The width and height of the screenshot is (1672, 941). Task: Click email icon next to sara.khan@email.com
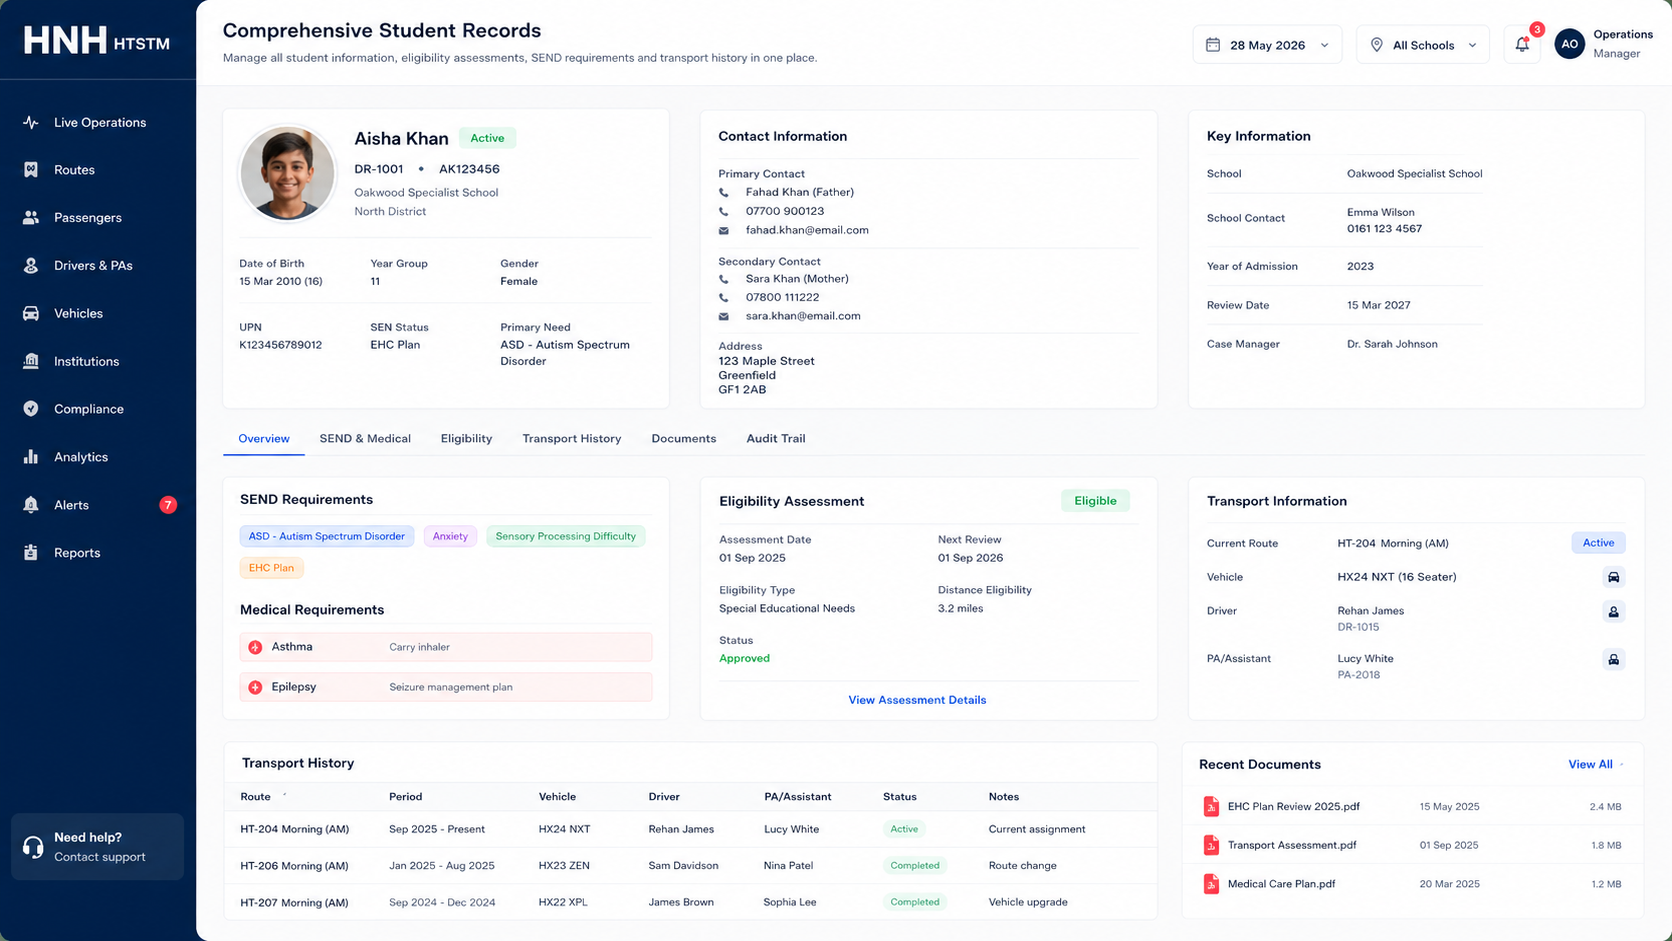tap(724, 316)
